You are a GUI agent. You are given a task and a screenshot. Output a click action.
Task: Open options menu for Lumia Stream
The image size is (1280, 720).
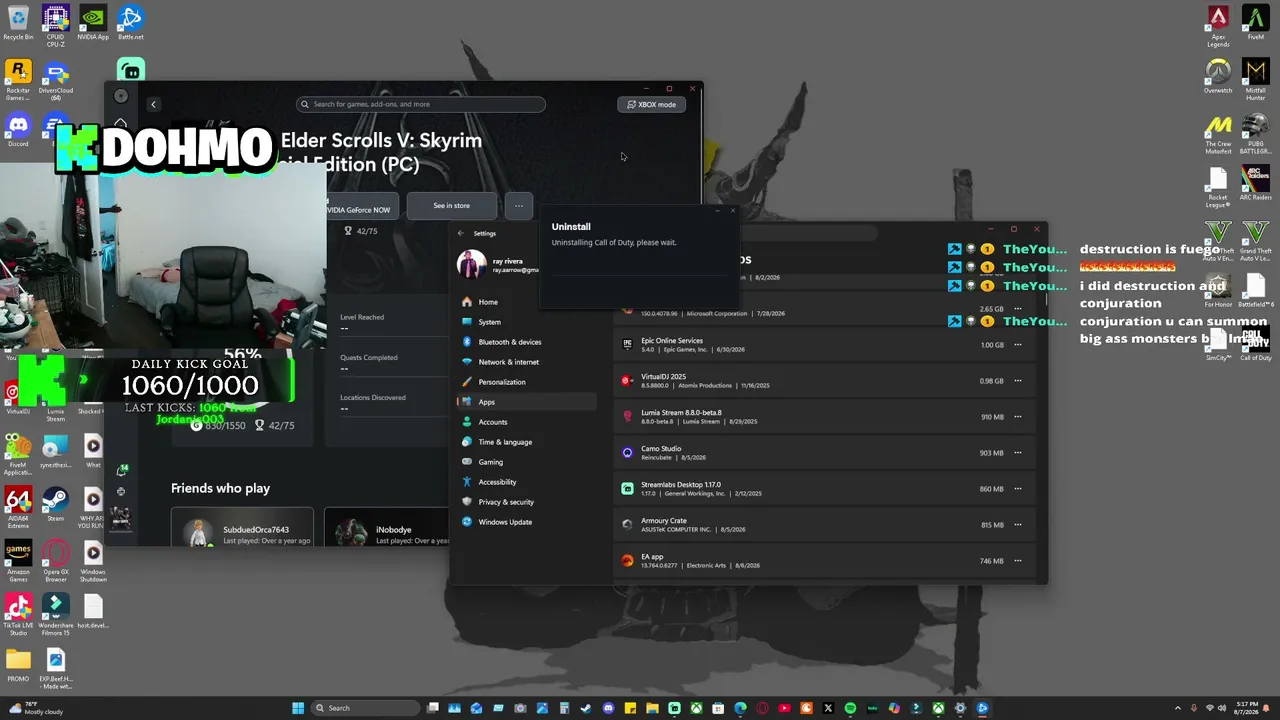(x=1018, y=417)
